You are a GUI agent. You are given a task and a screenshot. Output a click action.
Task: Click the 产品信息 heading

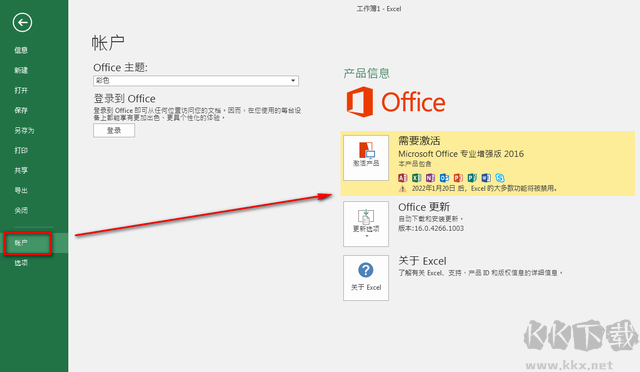367,74
